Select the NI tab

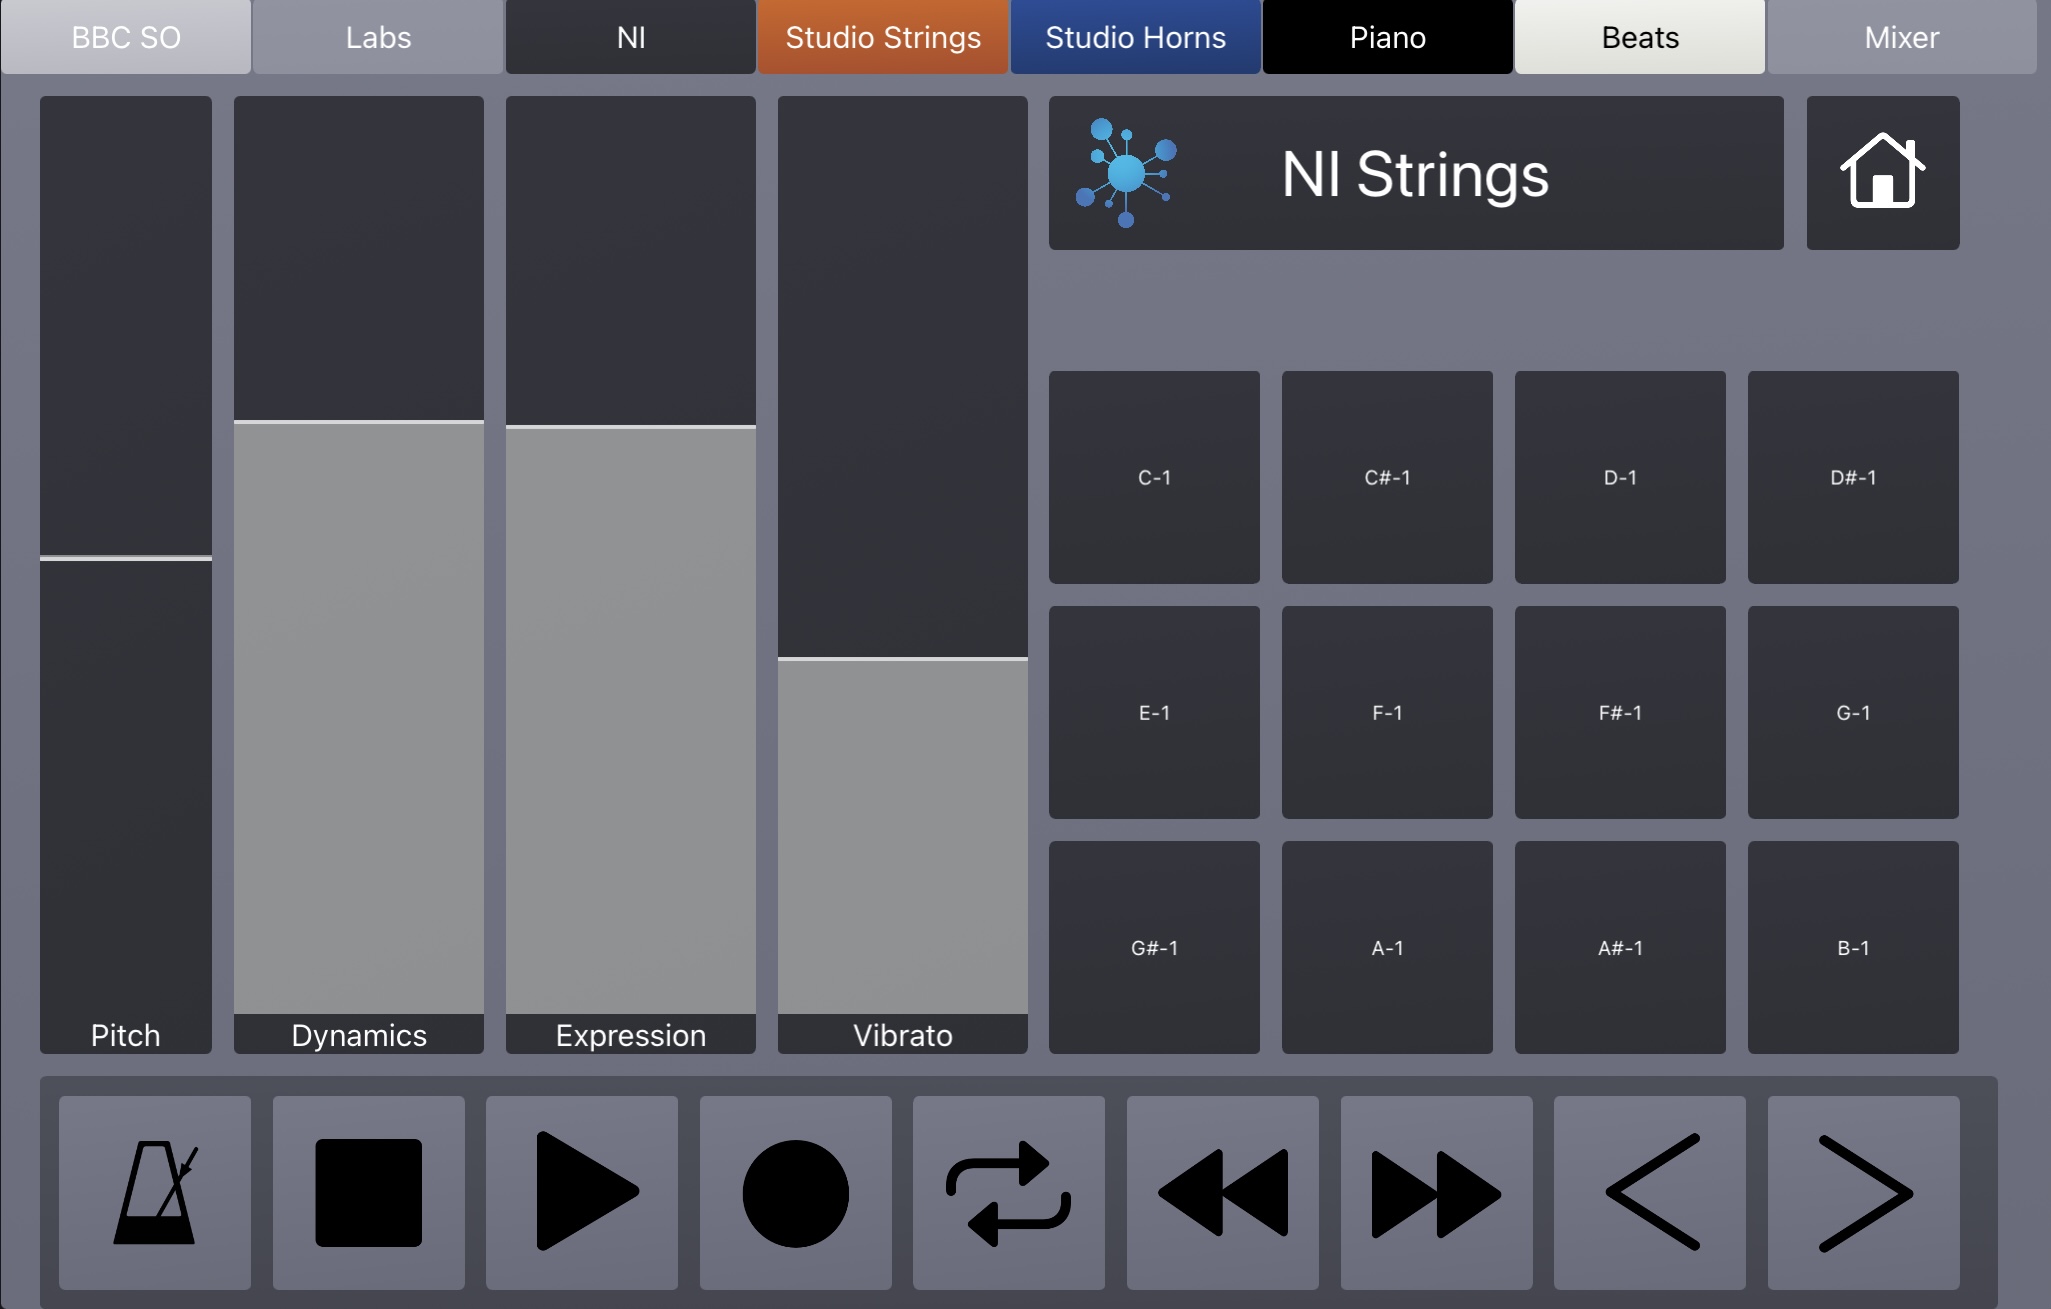631,37
